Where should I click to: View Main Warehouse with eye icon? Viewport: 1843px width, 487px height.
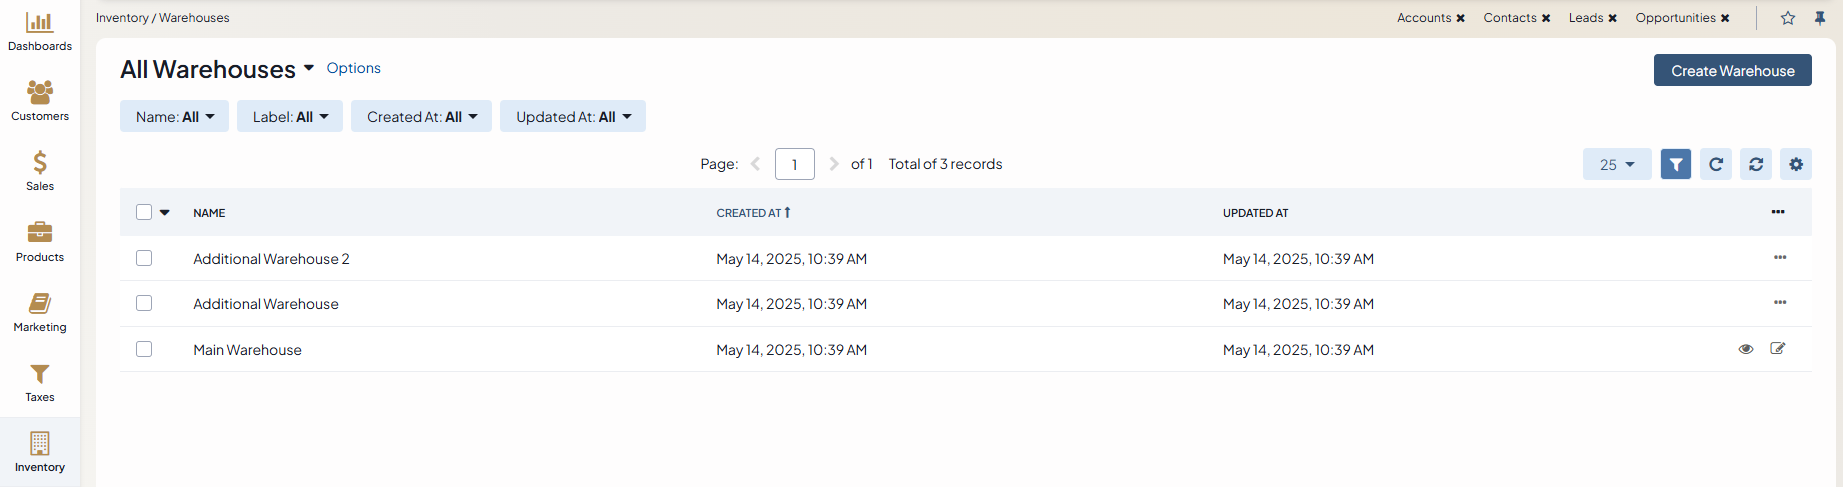[1746, 349]
